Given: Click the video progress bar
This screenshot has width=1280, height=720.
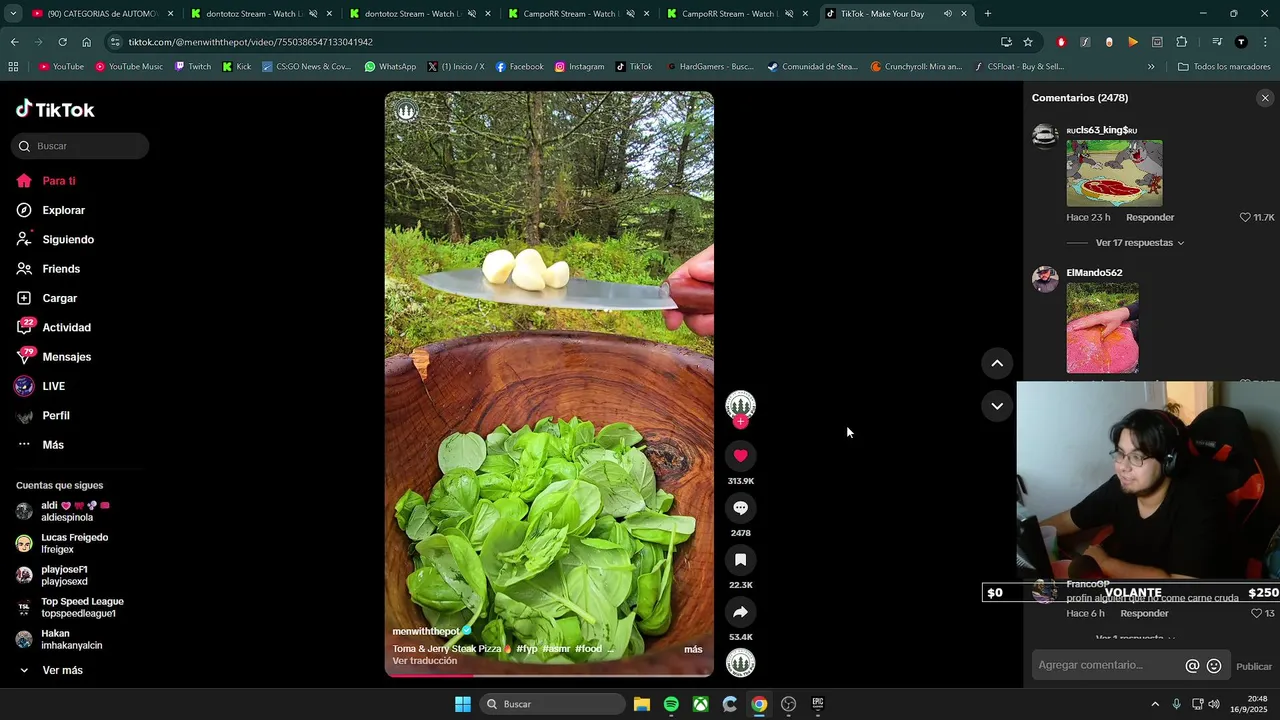Looking at the screenshot, I should (x=549, y=675).
